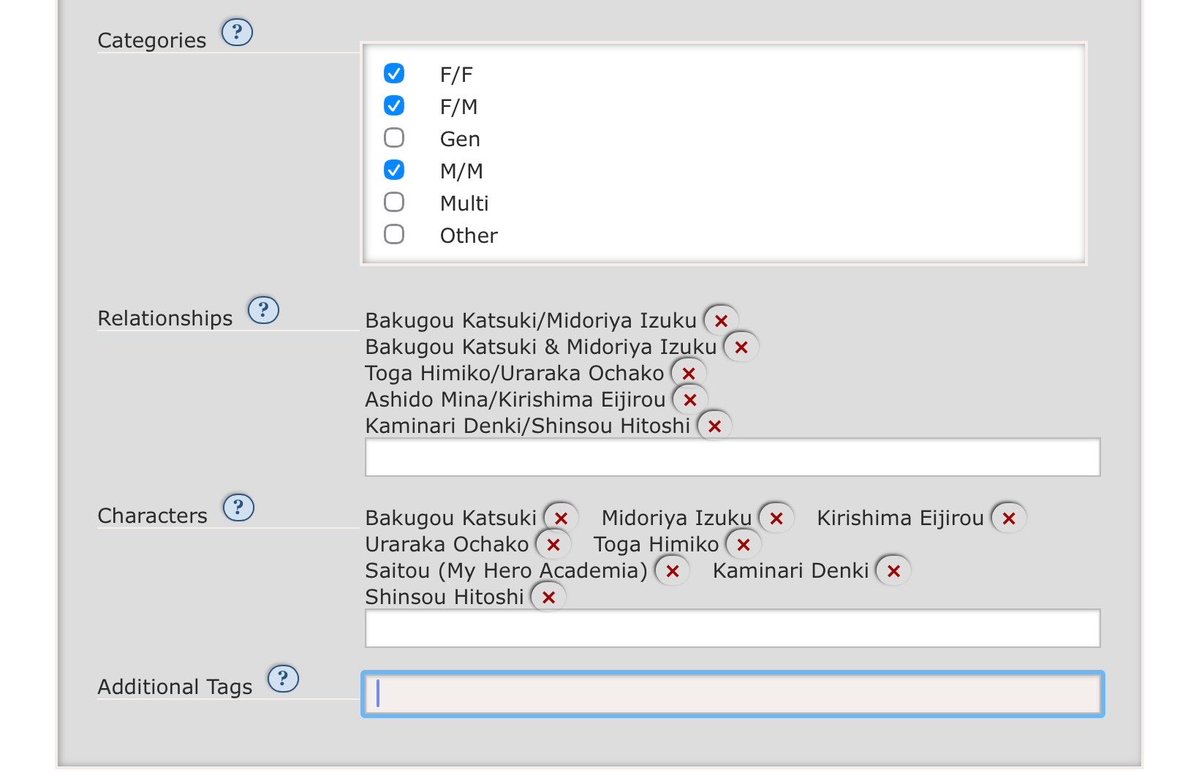Open the Additional Tags help question mark

[x=283, y=679]
